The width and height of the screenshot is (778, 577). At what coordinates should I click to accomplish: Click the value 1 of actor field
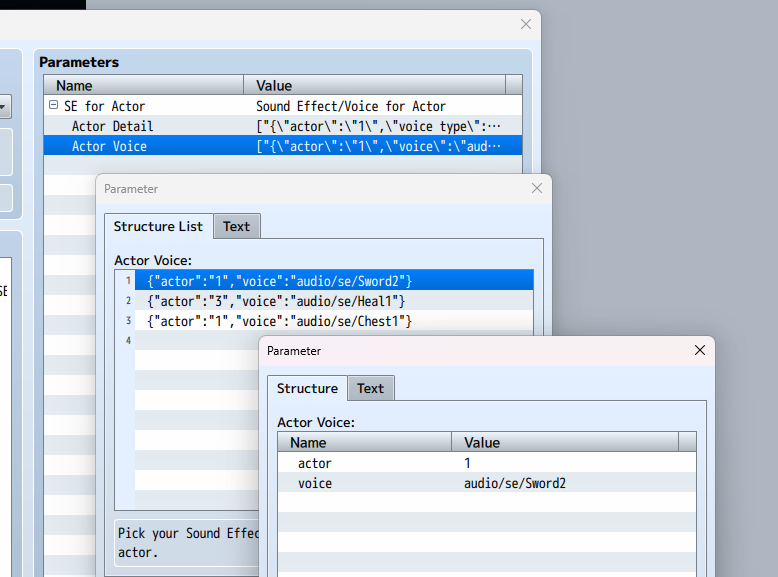point(467,463)
